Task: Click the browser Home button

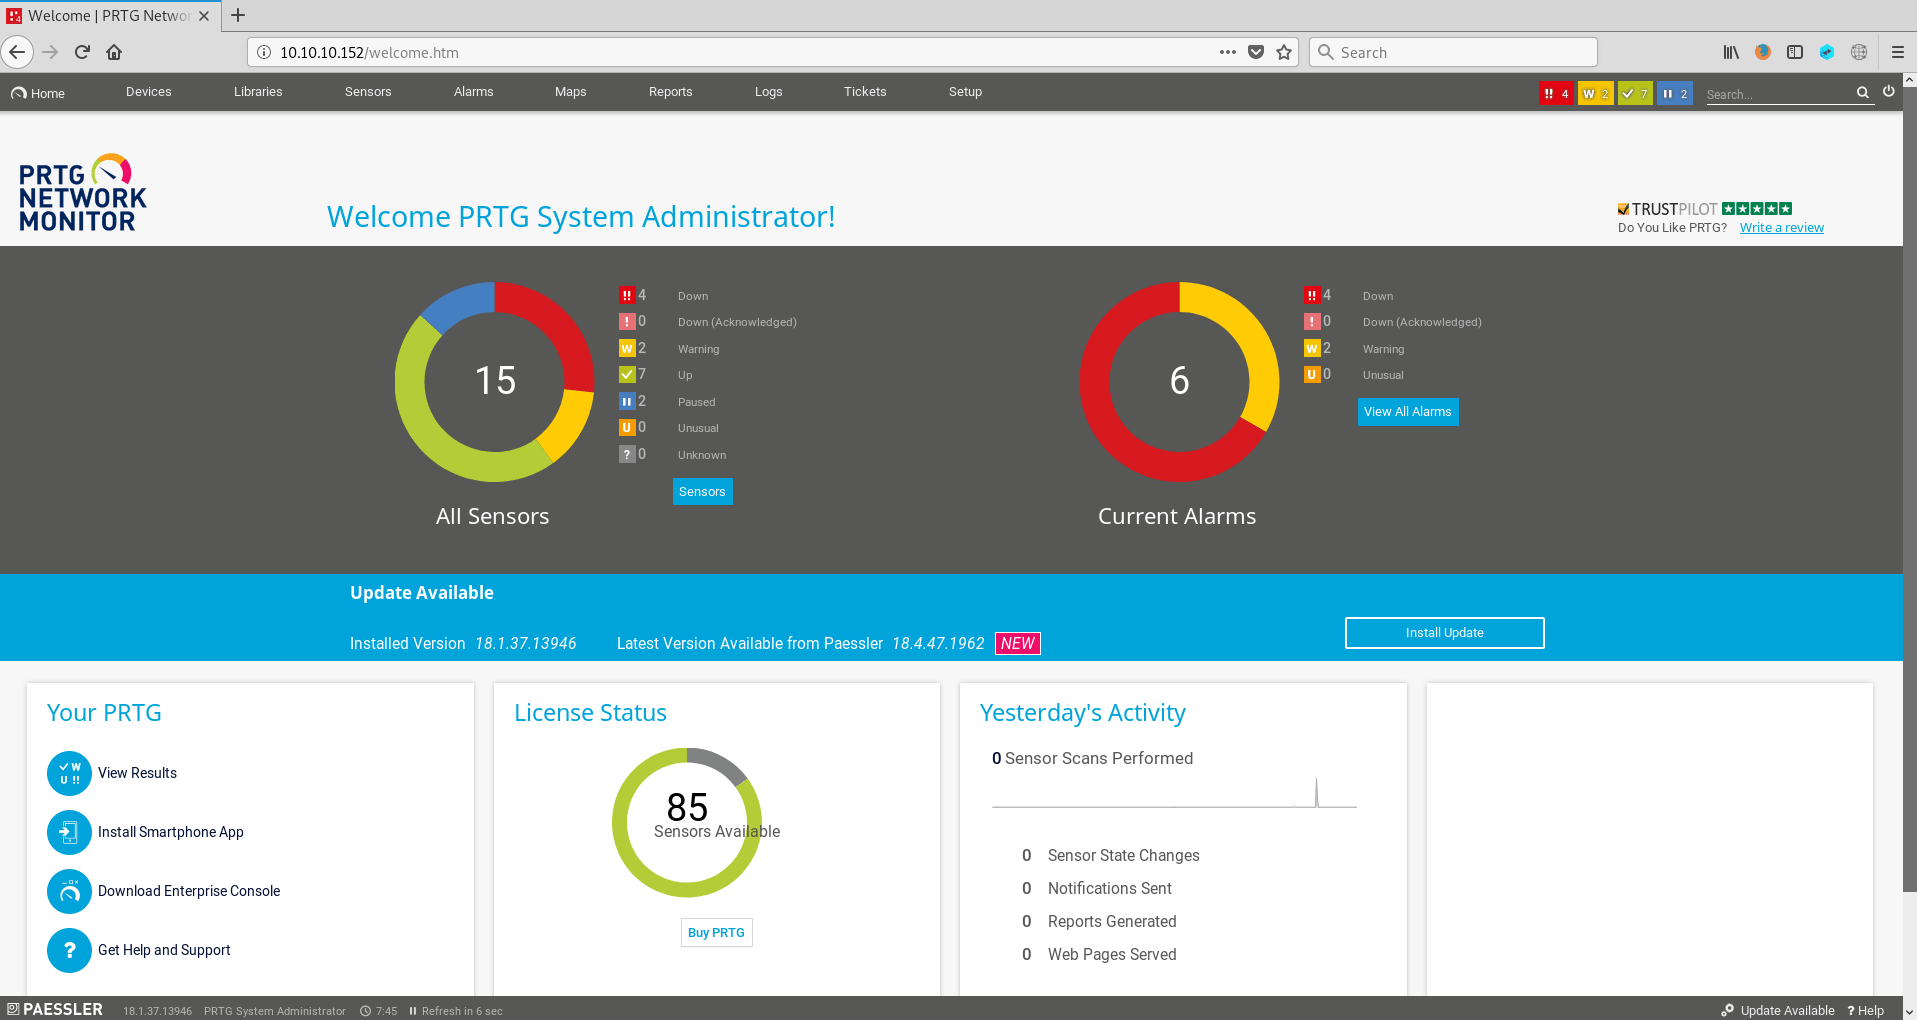Action: (114, 52)
